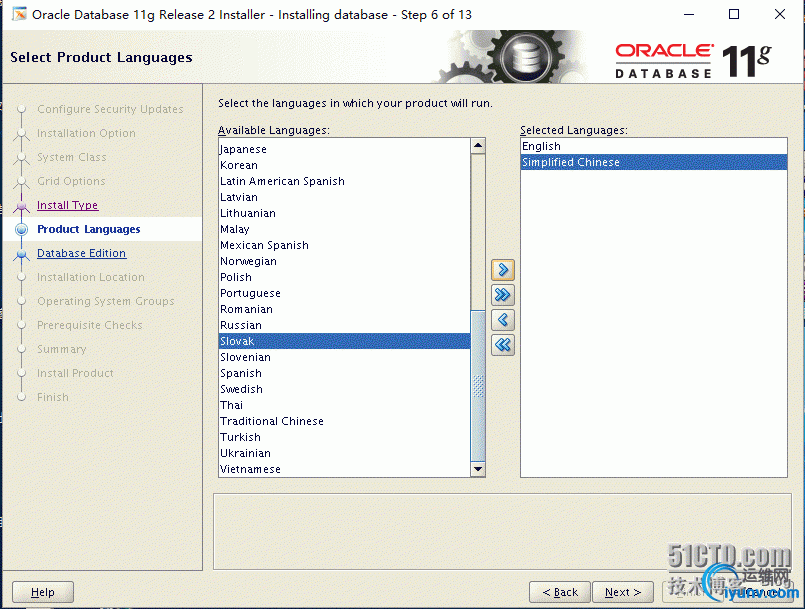Image resolution: width=805 pixels, height=609 pixels.
Task: Select Norwegian in the list
Action: click(344, 261)
